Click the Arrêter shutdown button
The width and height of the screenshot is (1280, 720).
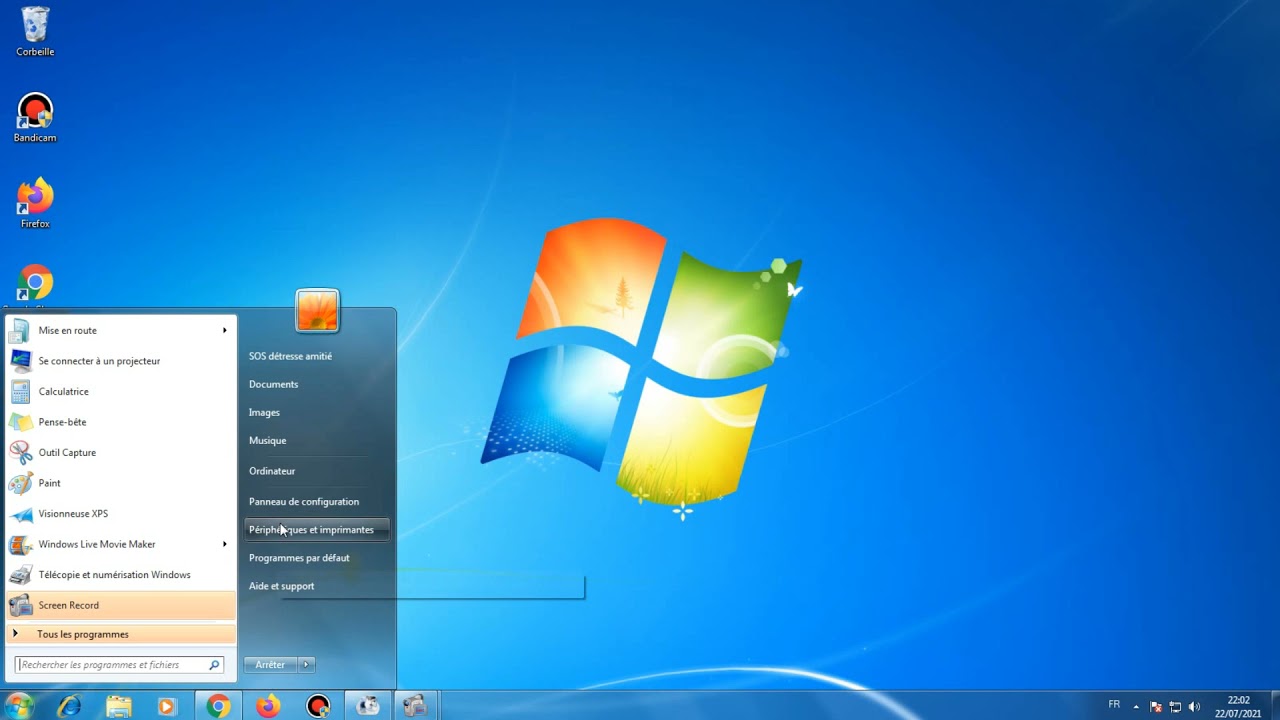(270, 665)
